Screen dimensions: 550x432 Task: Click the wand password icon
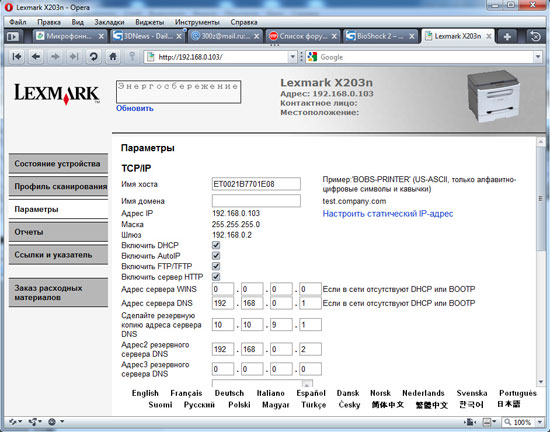[132, 56]
